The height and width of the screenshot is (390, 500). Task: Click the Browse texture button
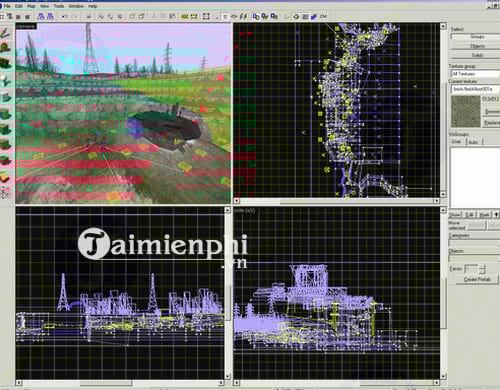point(492,112)
